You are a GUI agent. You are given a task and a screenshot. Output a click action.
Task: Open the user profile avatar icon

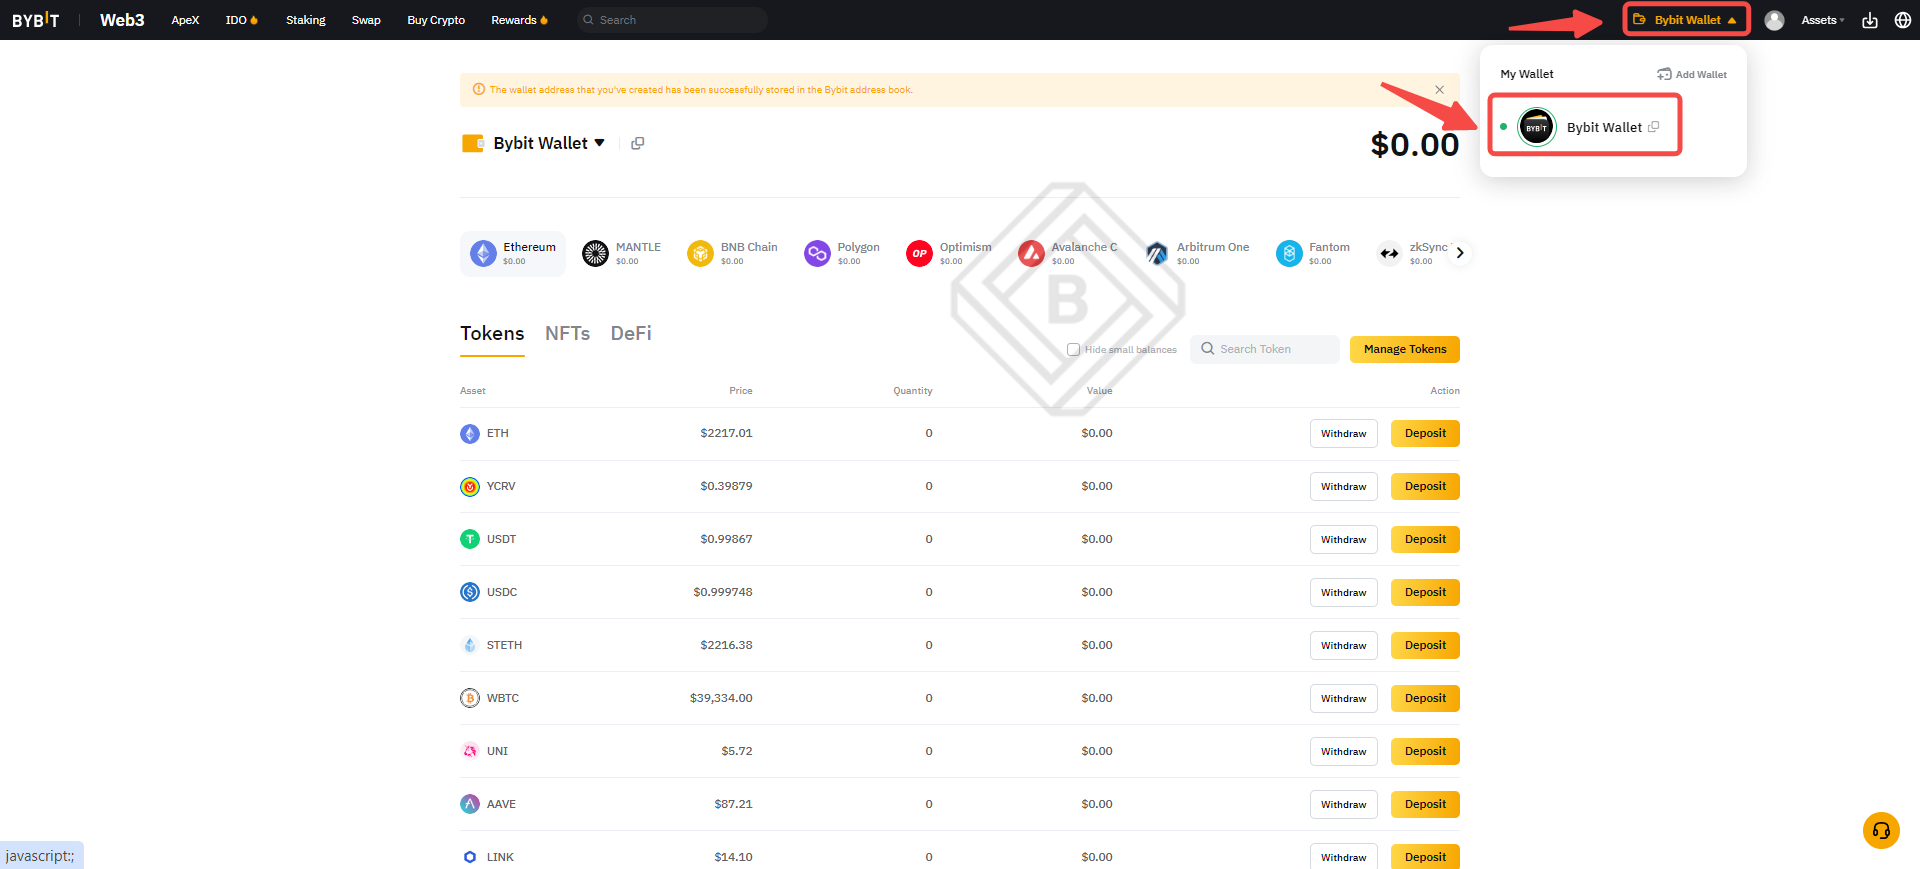point(1774,20)
